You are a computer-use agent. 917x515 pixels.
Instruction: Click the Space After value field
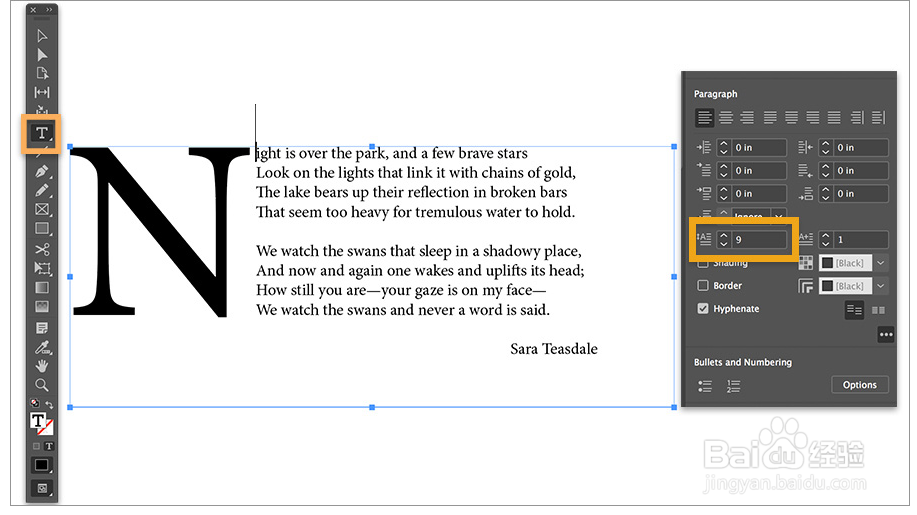pos(861,193)
